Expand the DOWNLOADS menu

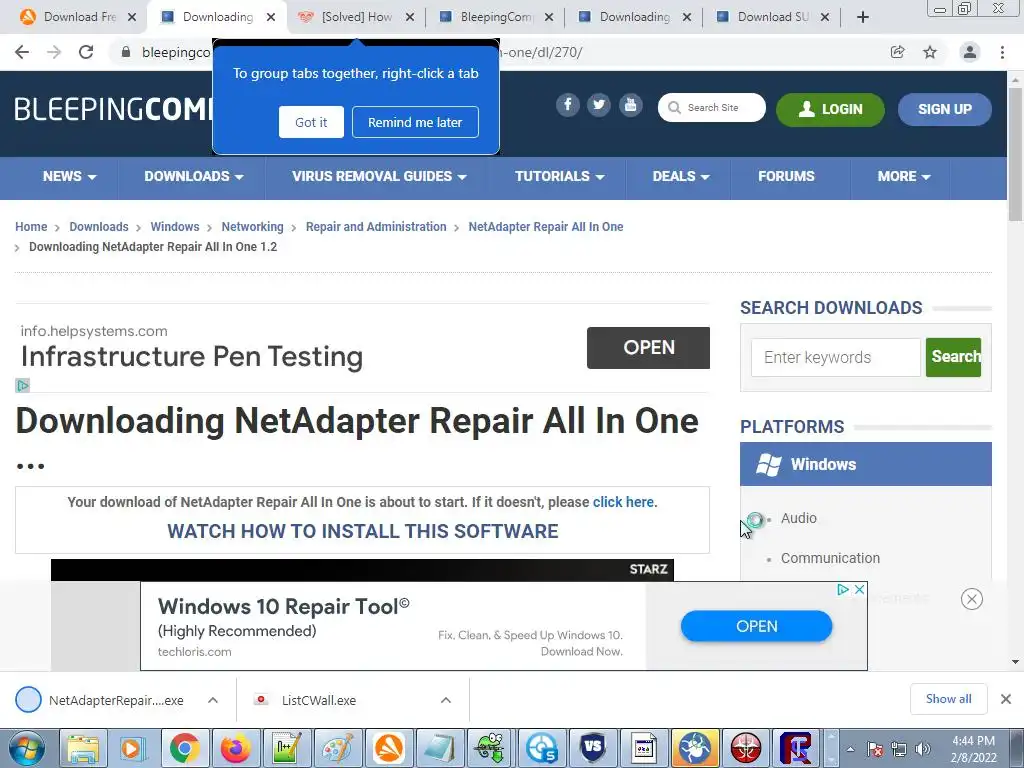click(194, 176)
